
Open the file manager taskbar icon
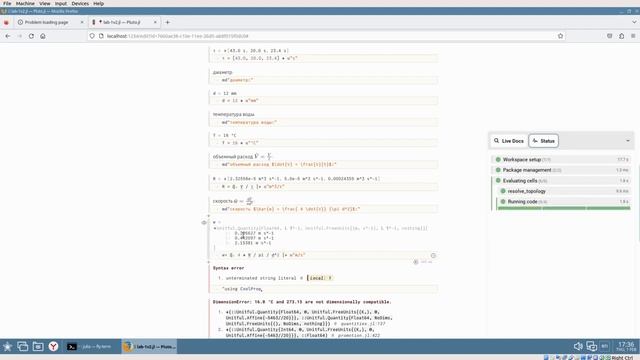coord(38,347)
